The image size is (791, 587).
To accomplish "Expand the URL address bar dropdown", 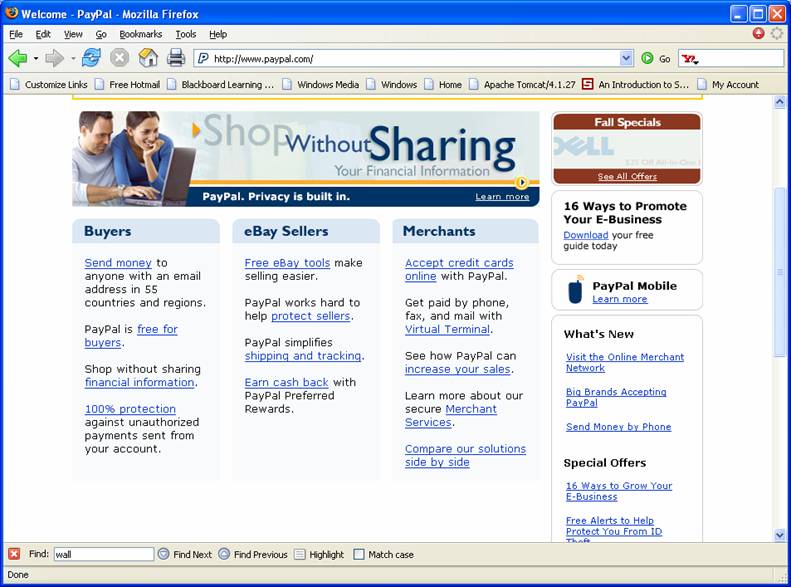I will [x=626, y=58].
